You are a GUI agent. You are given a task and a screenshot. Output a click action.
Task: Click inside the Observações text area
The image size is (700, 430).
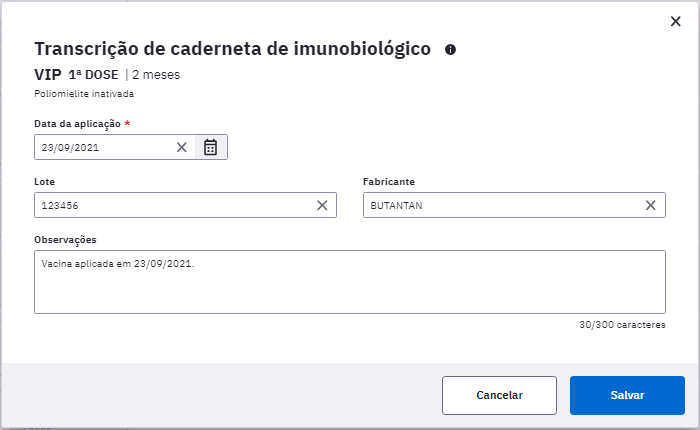pos(350,282)
